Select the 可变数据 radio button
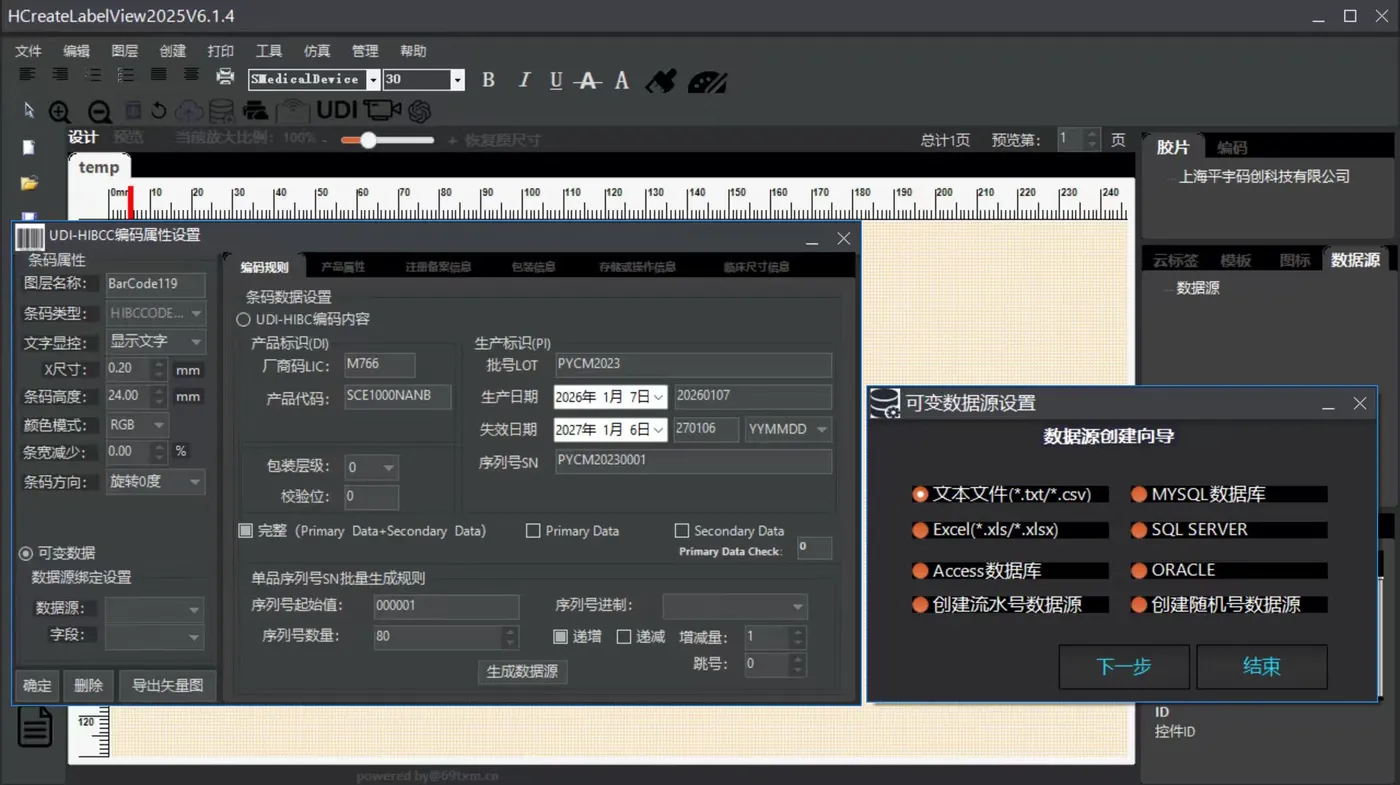 26,553
